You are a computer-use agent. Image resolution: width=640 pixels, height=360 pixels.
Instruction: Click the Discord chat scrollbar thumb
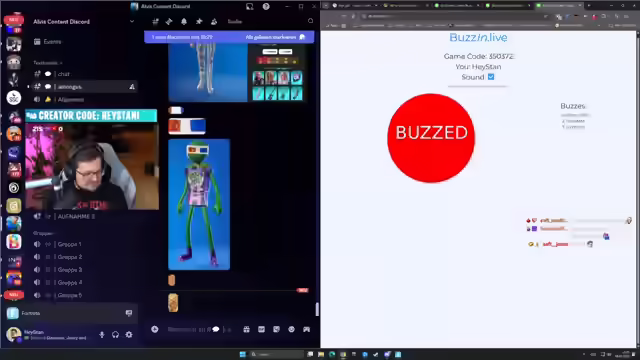317,309
